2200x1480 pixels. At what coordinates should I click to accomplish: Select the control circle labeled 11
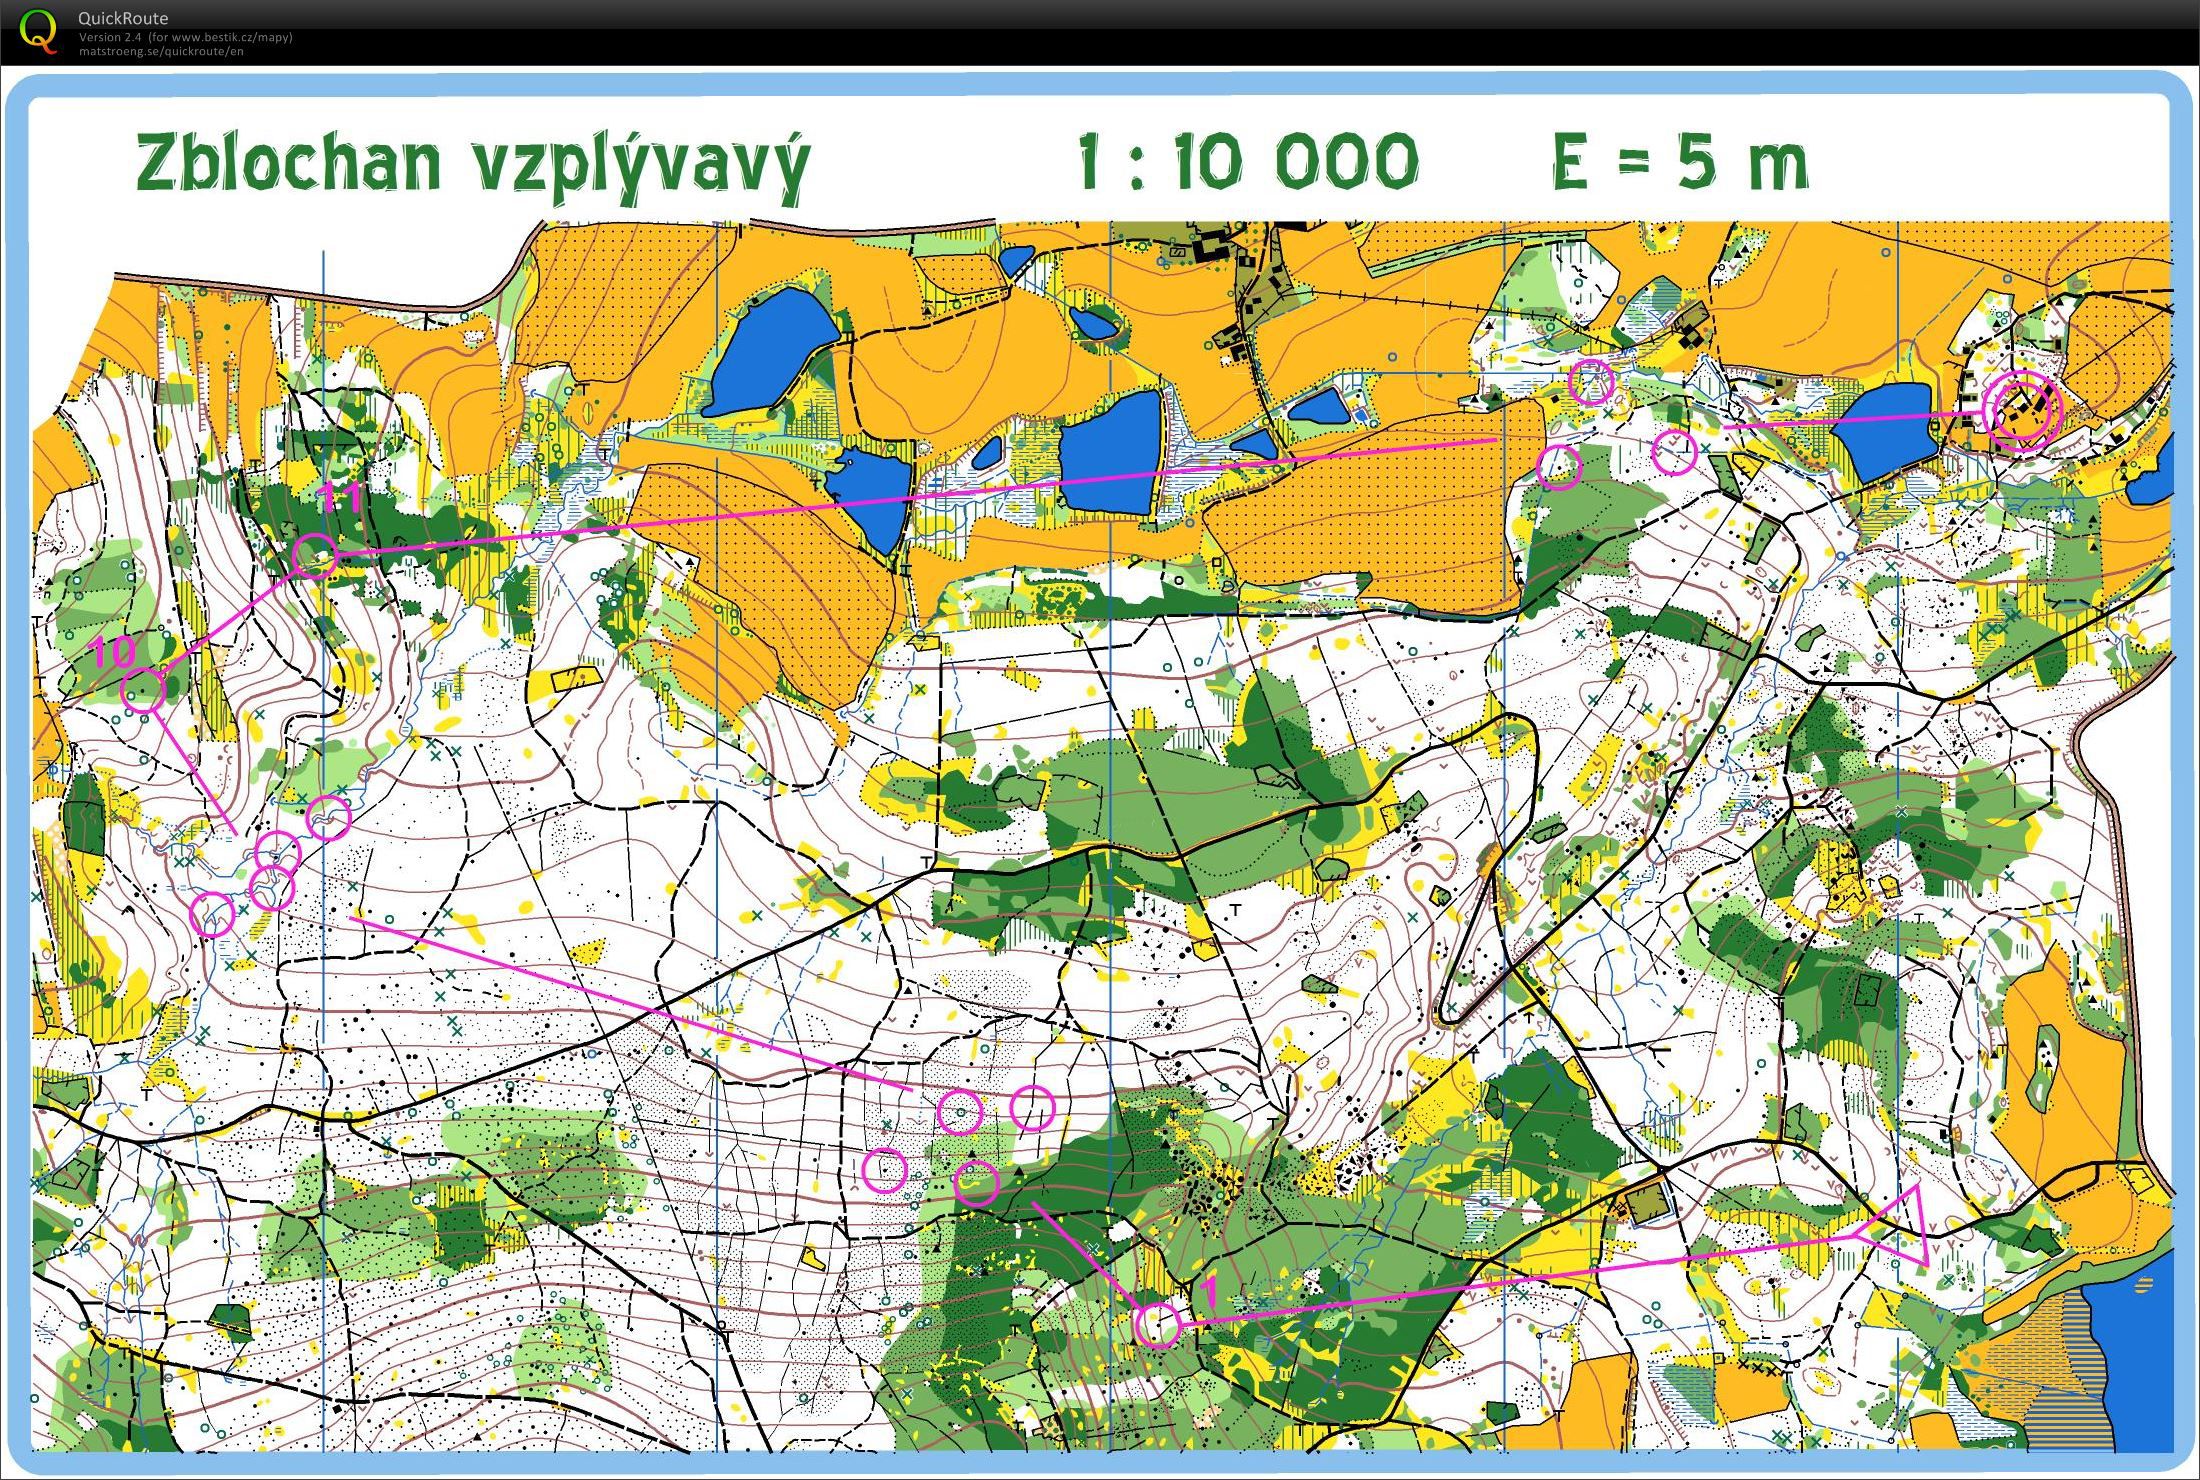tap(315, 555)
